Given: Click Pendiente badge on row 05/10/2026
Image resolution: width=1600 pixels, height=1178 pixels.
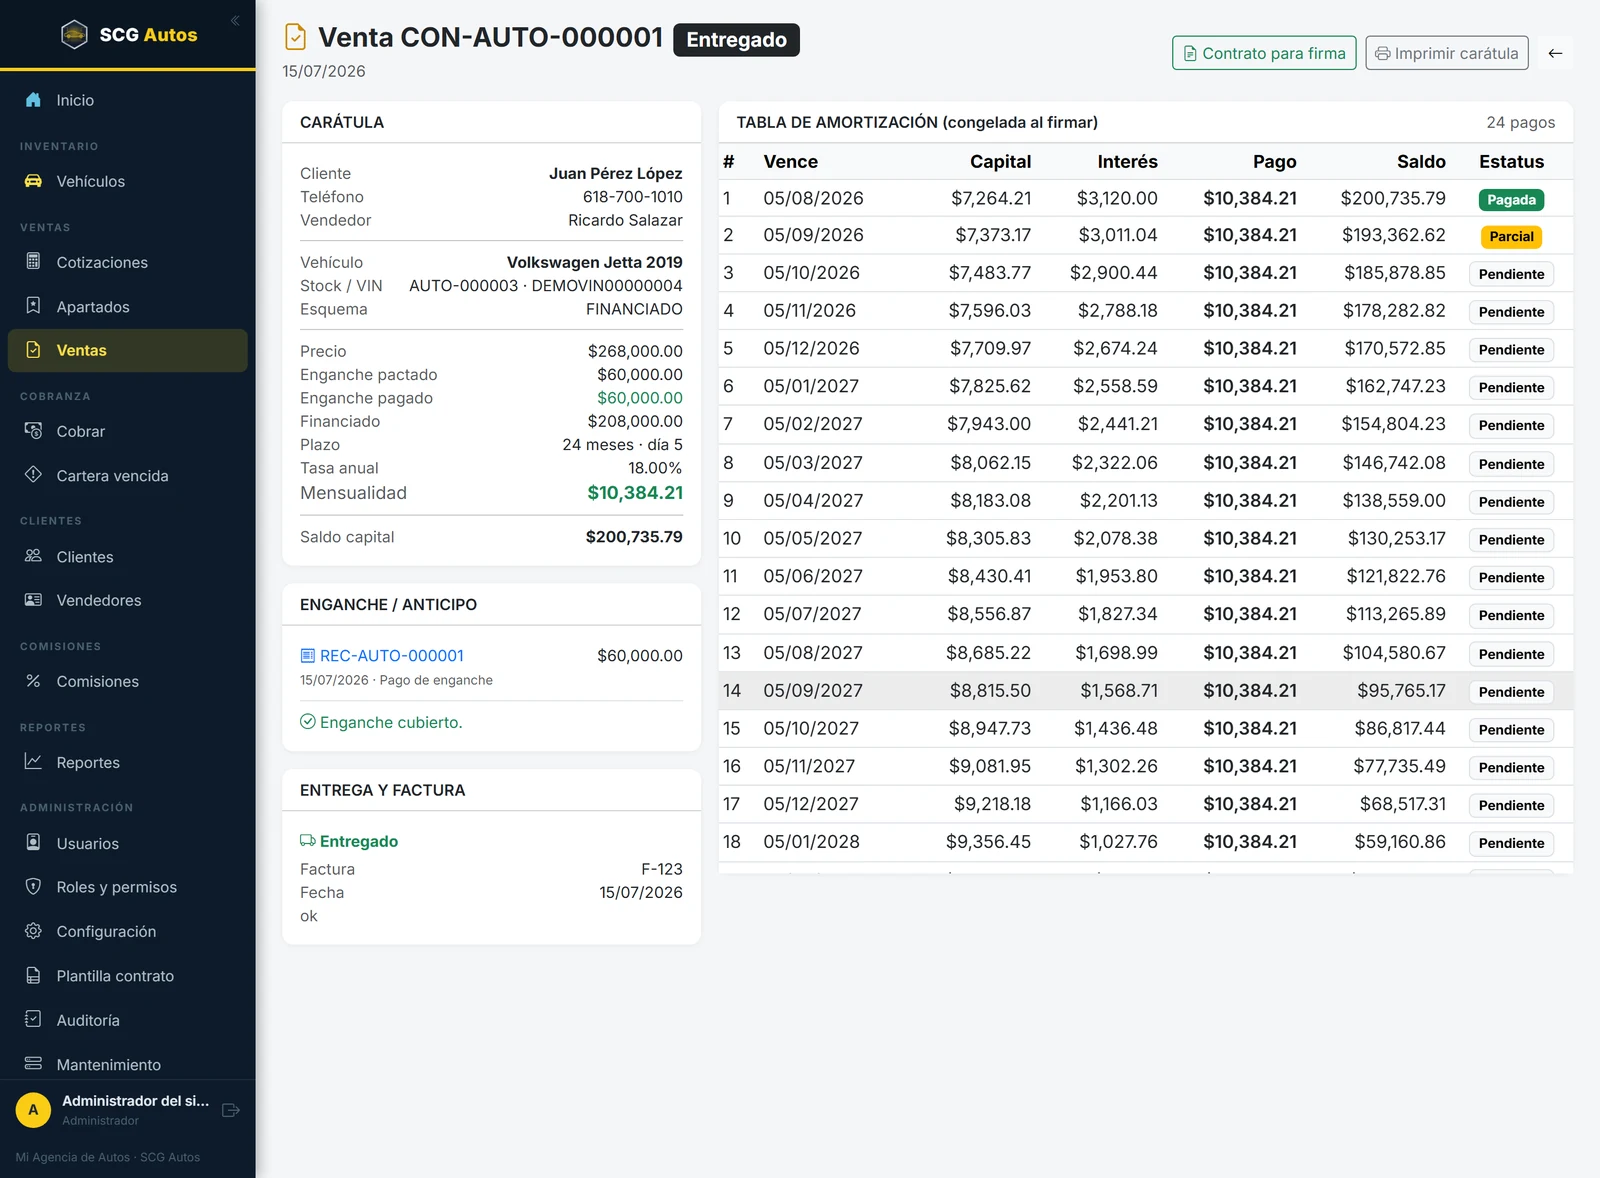Looking at the screenshot, I should coord(1511,274).
